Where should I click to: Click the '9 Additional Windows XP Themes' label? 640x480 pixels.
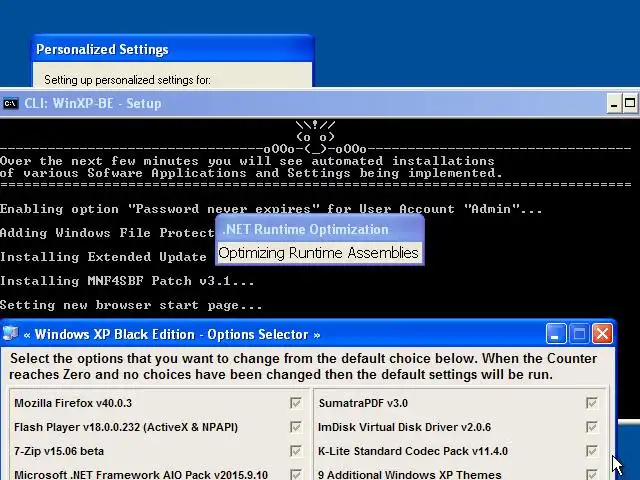[x=409, y=475]
